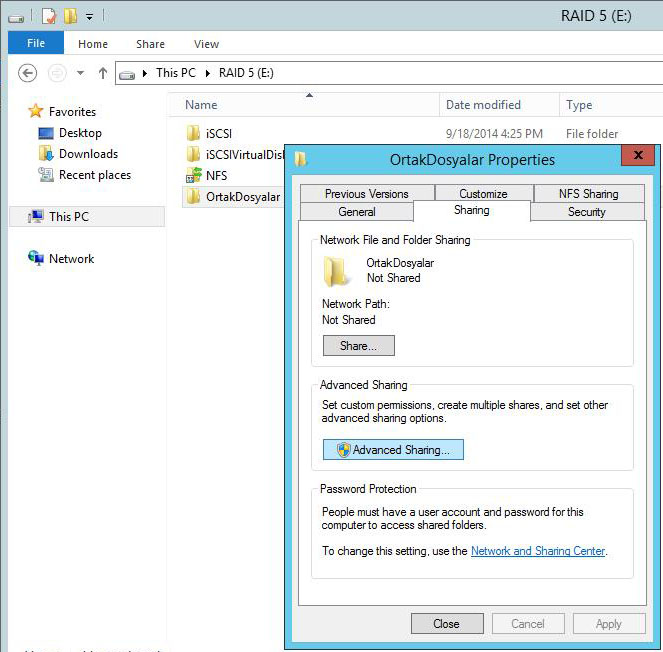Viewport: 663px width, 652px height.
Task: Open Downloads in the navigation pane
Action: click(x=87, y=154)
